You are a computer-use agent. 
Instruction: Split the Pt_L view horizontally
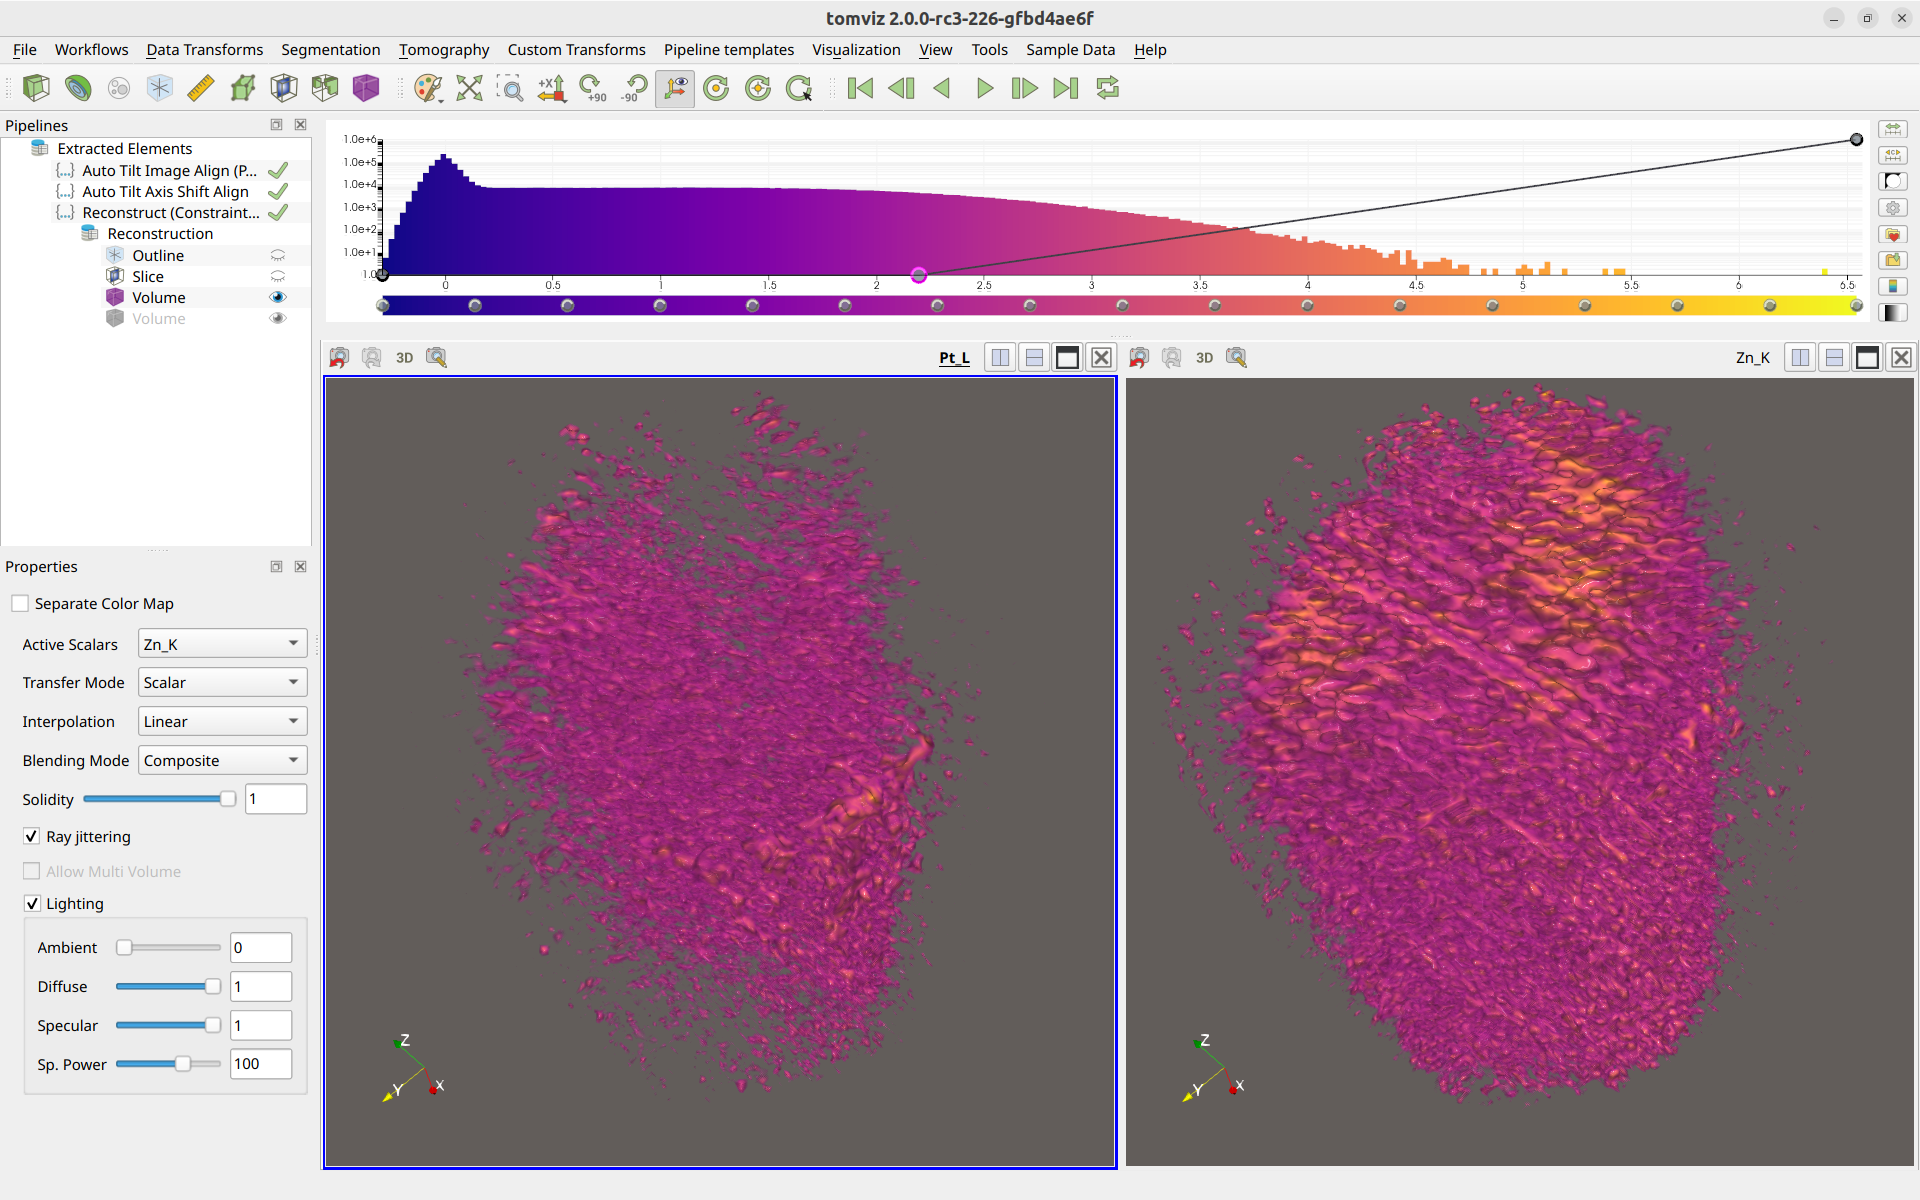click(1000, 357)
